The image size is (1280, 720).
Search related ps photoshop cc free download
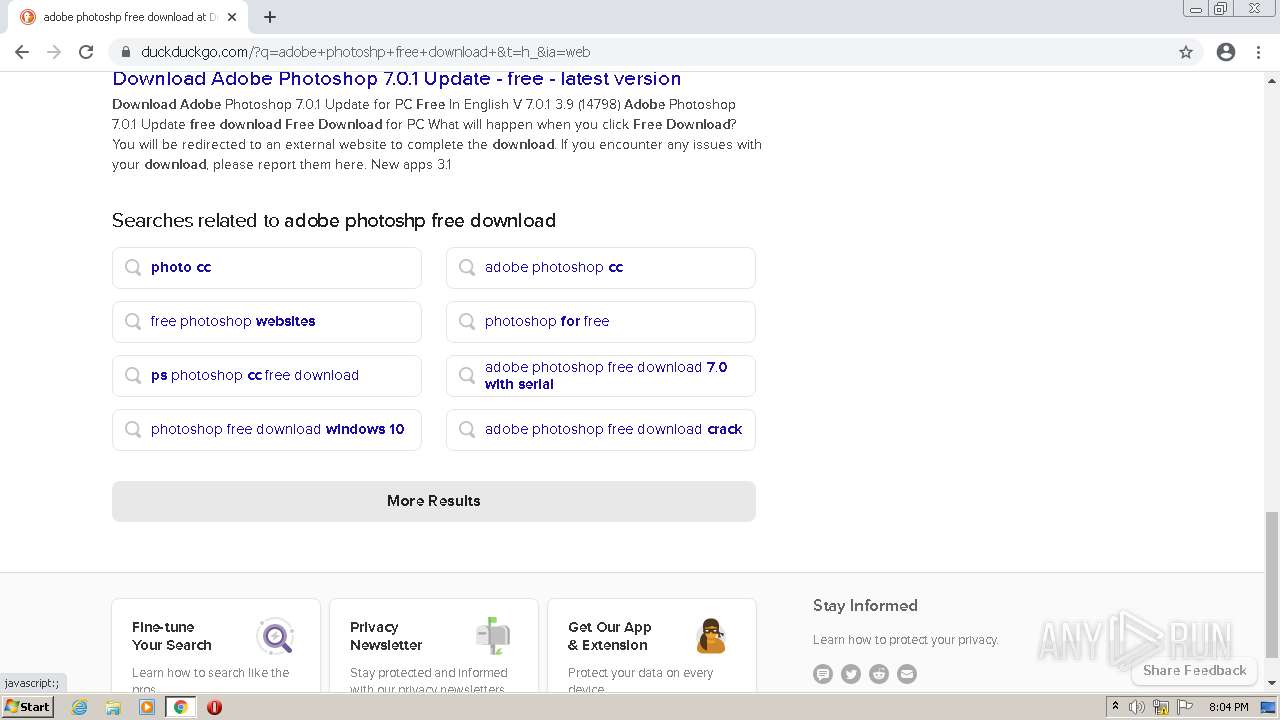[x=267, y=375]
